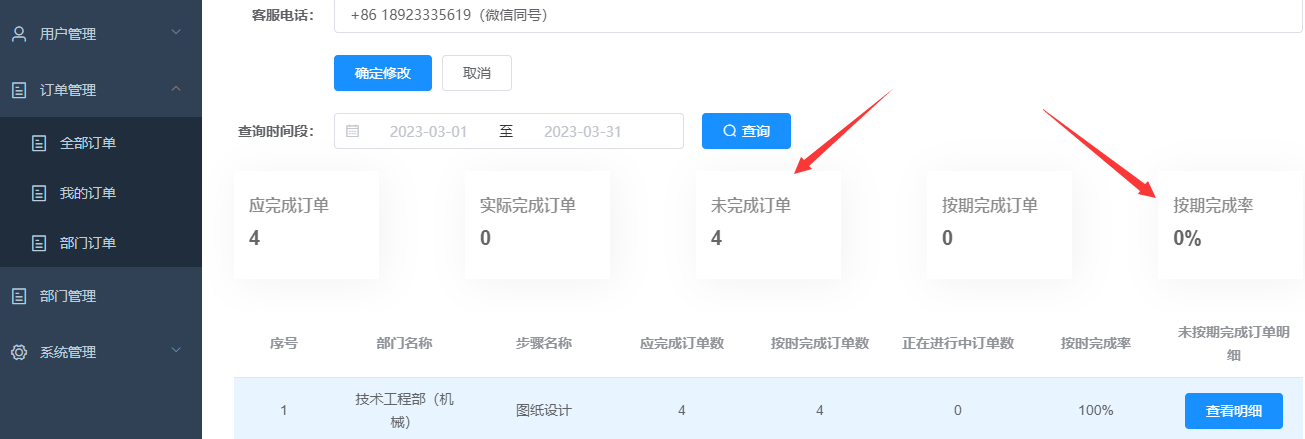Select 我的订单 in the sidebar
This screenshot has width=1305, height=439.
pos(101,192)
